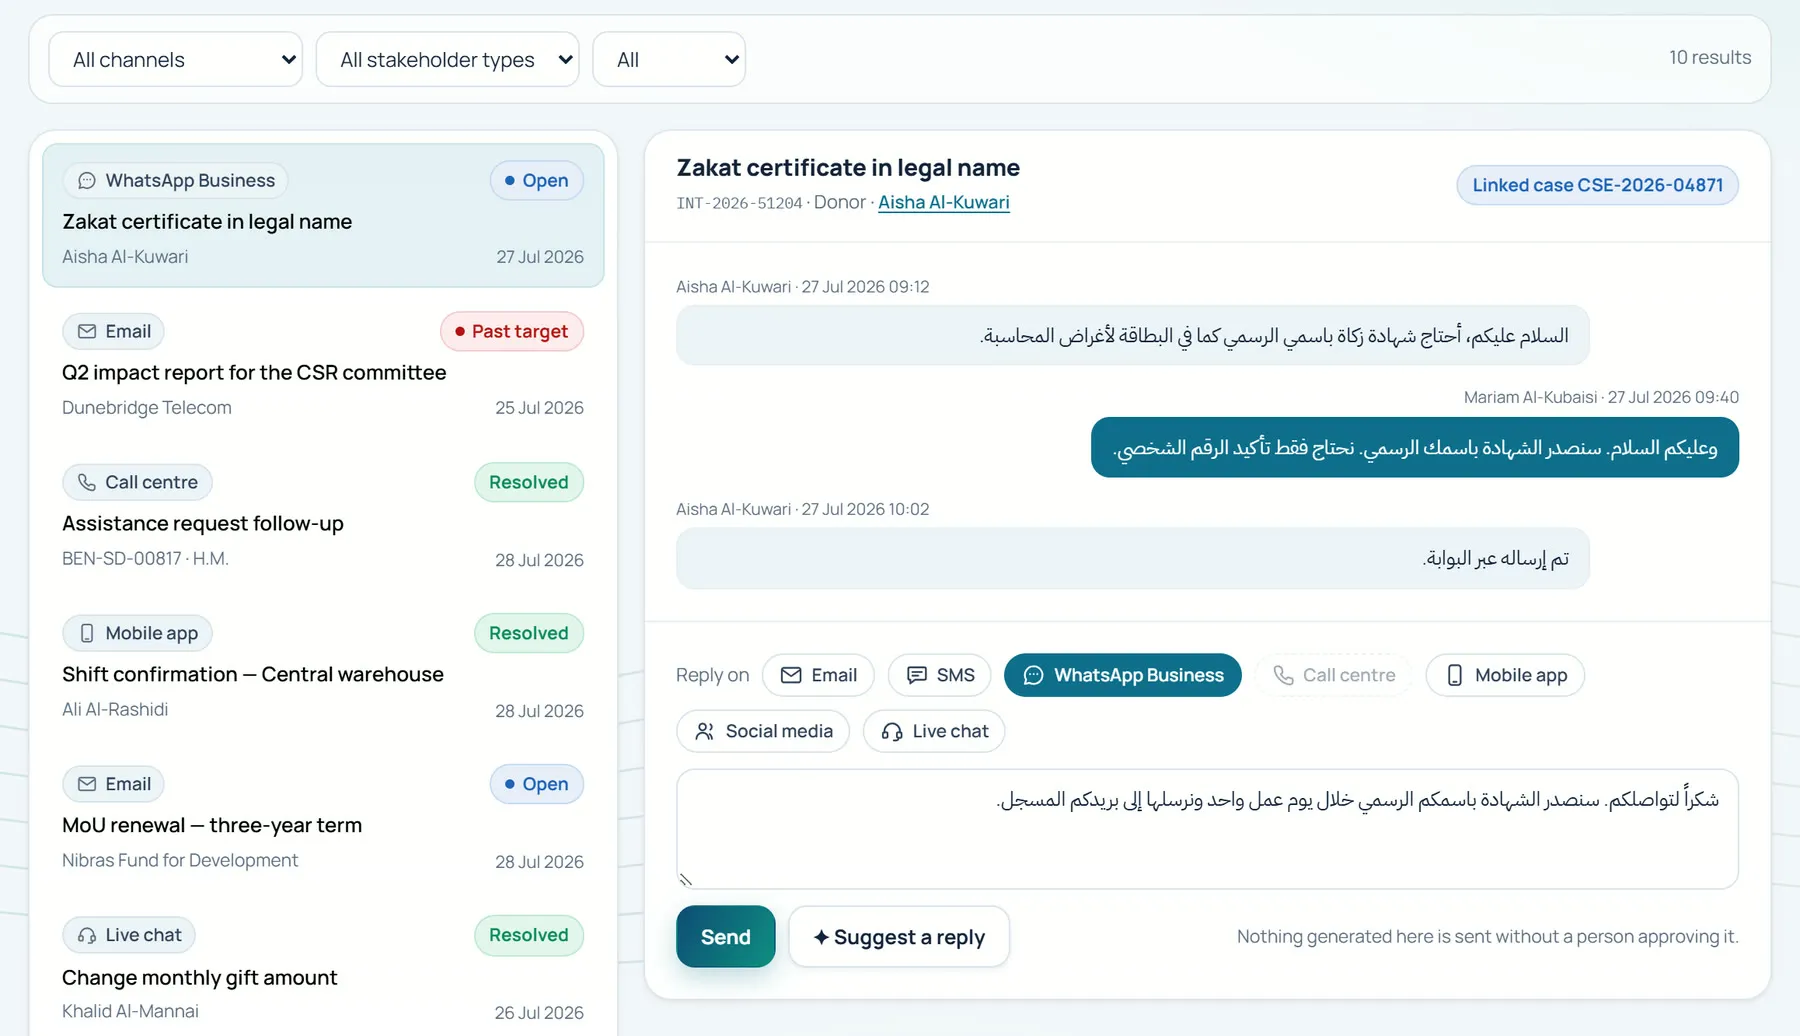Click Suggest a reply button
Screen dimensions: 1800x1036
[x=899, y=937]
